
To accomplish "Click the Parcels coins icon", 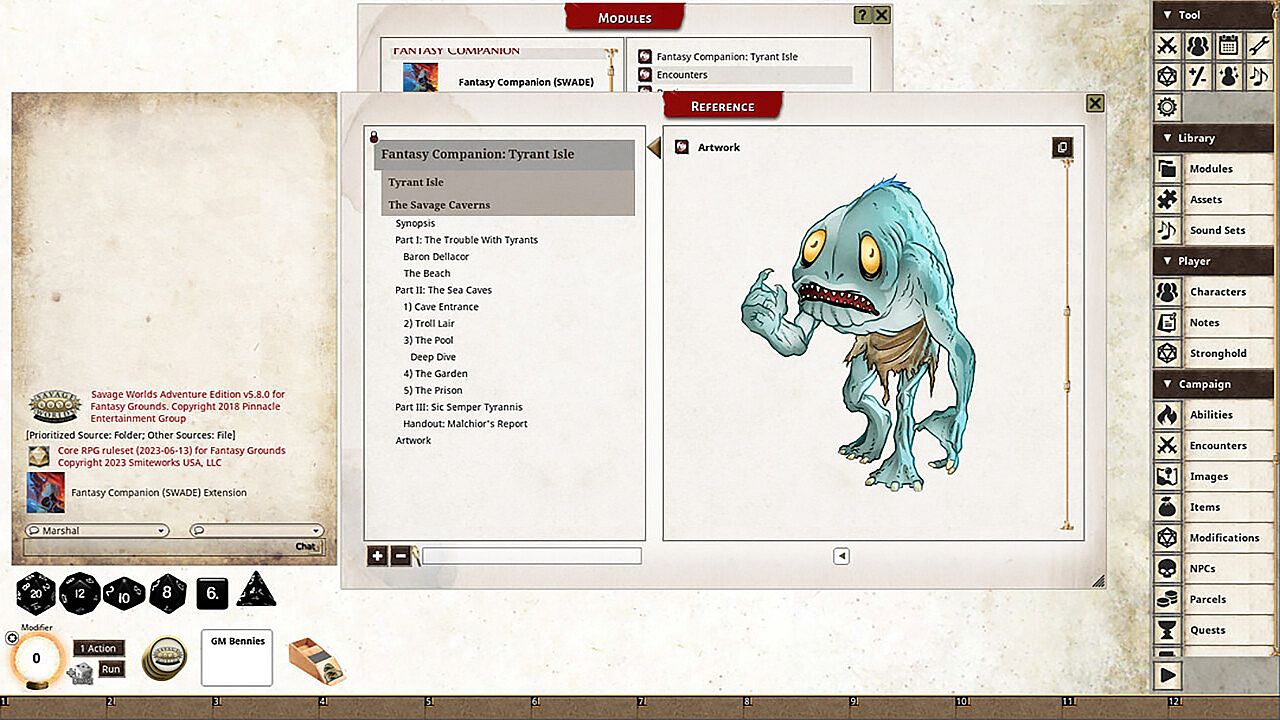I will (x=1167, y=600).
